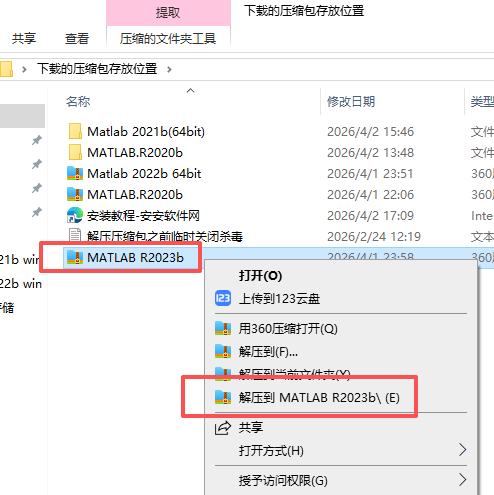494x495 pixels.
Task: Click the share icon beside 共享 in menu
Action: point(223,428)
